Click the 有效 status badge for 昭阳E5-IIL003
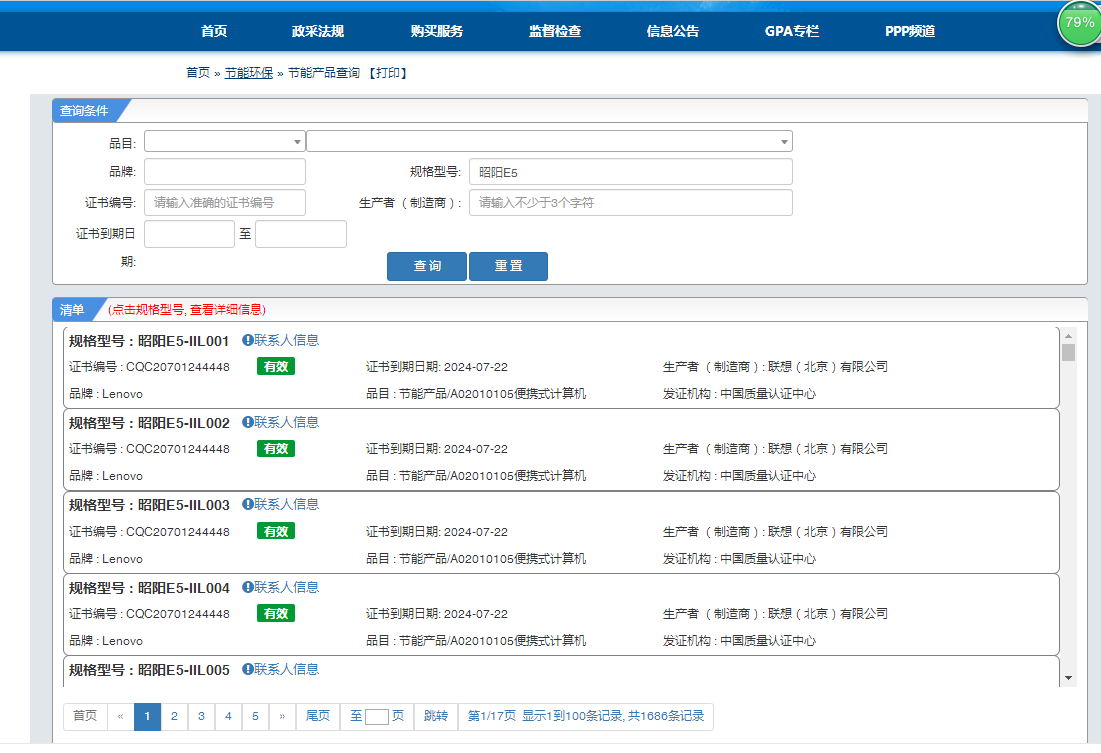 click(x=276, y=531)
